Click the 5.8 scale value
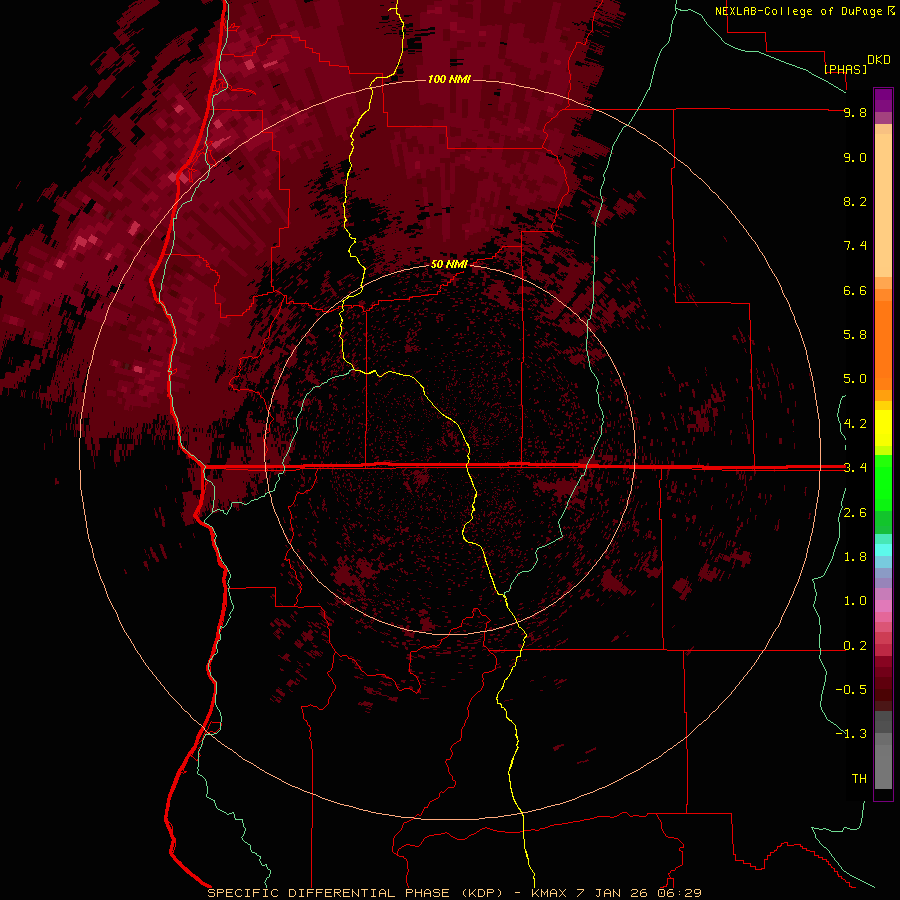The height and width of the screenshot is (900, 900). tap(855, 335)
